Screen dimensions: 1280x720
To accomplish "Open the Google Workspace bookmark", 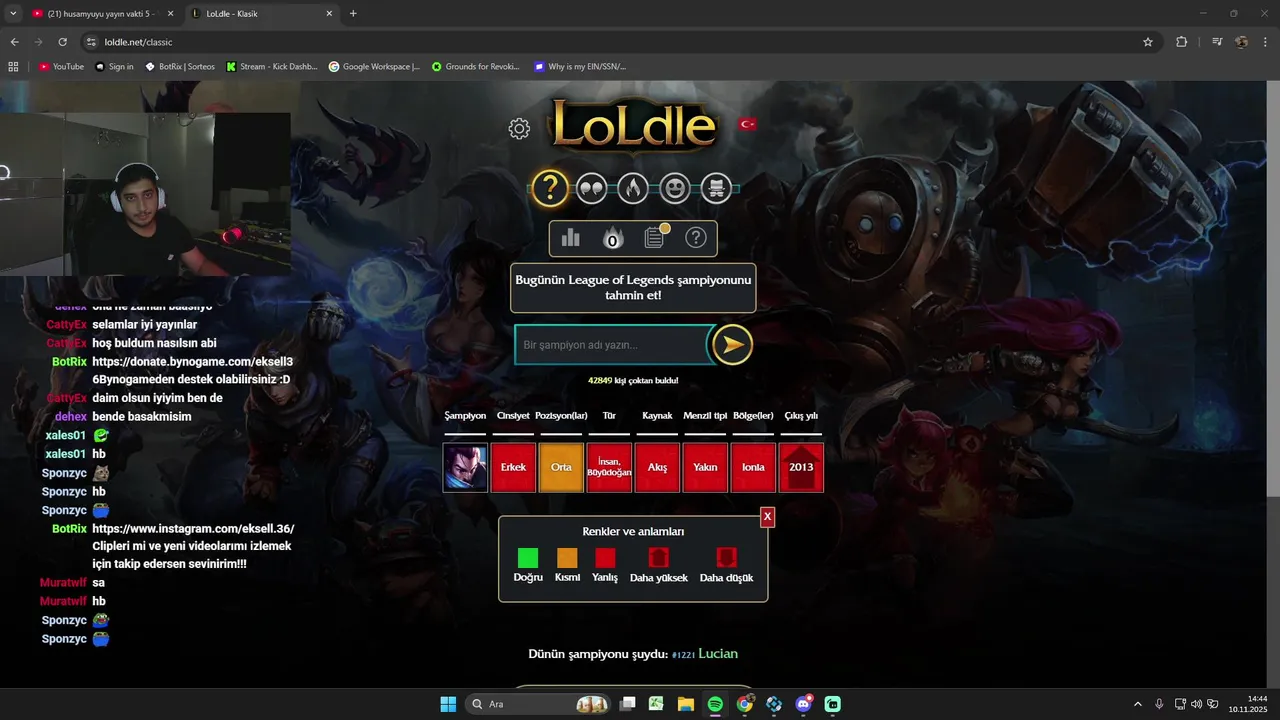I will point(374,67).
